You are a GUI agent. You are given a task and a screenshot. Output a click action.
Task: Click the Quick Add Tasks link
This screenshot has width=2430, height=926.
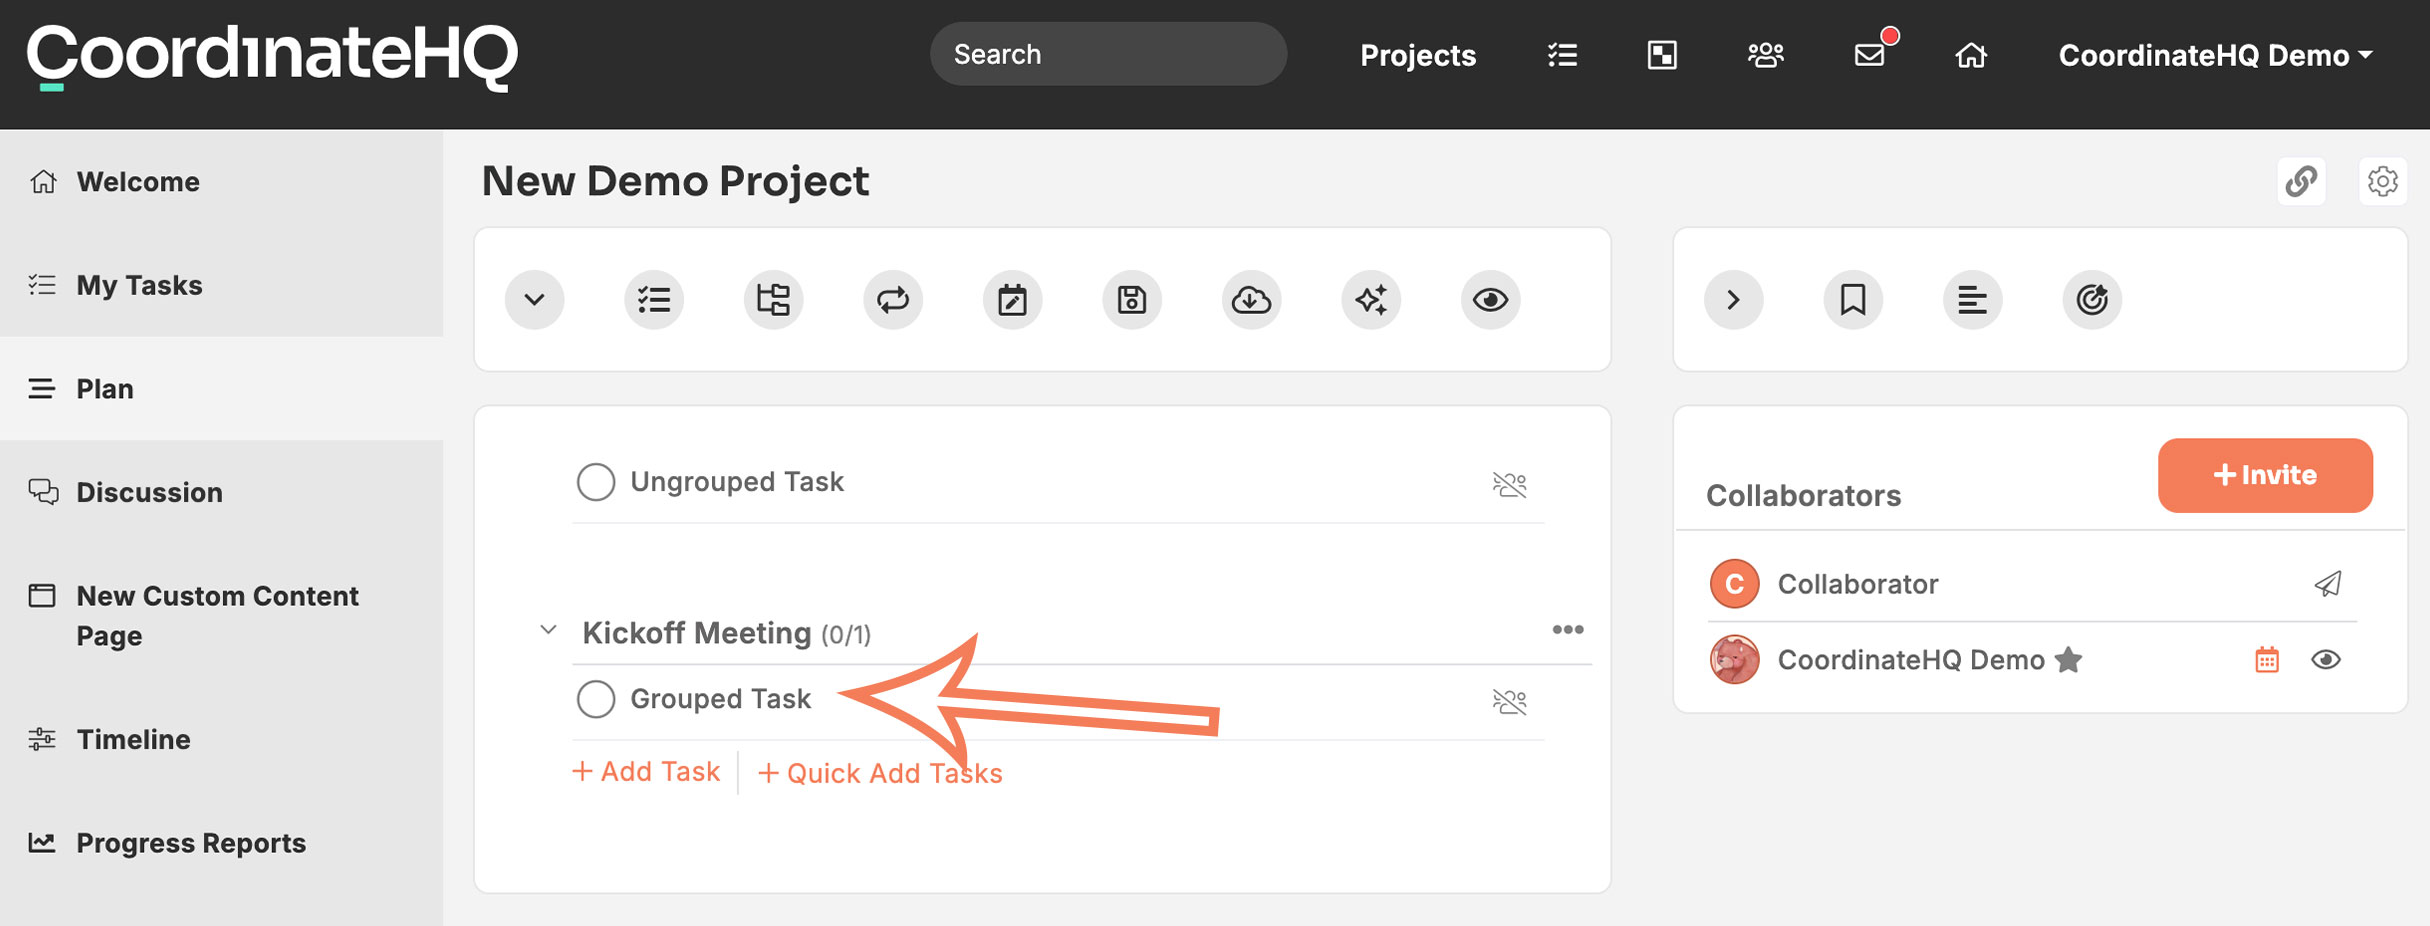click(x=880, y=773)
